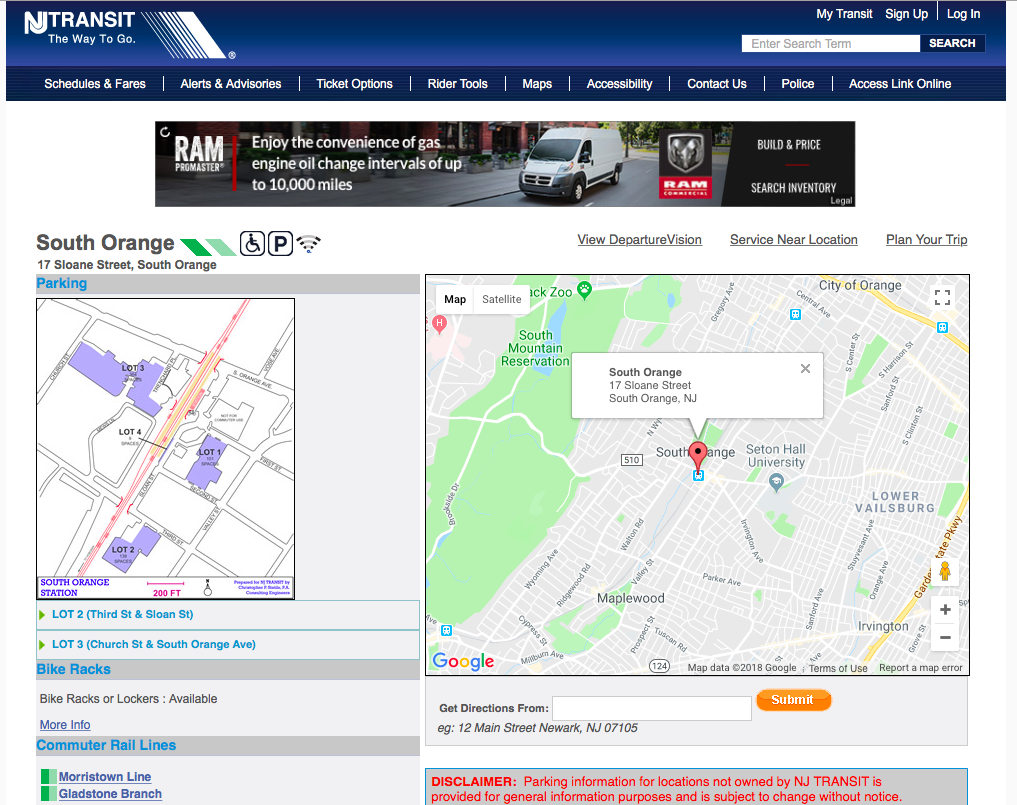Open Access Link Online

point(900,84)
